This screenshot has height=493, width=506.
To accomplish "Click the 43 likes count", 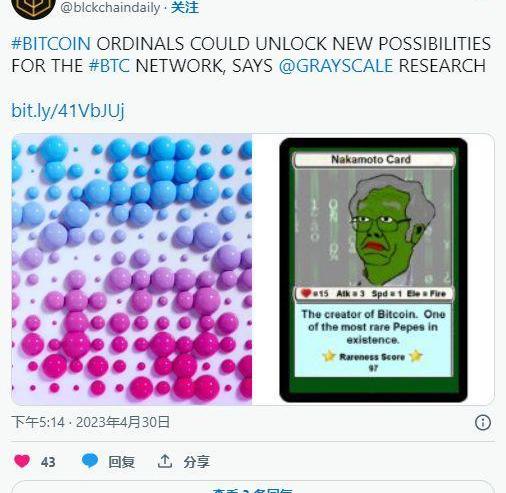I will click(48, 462).
